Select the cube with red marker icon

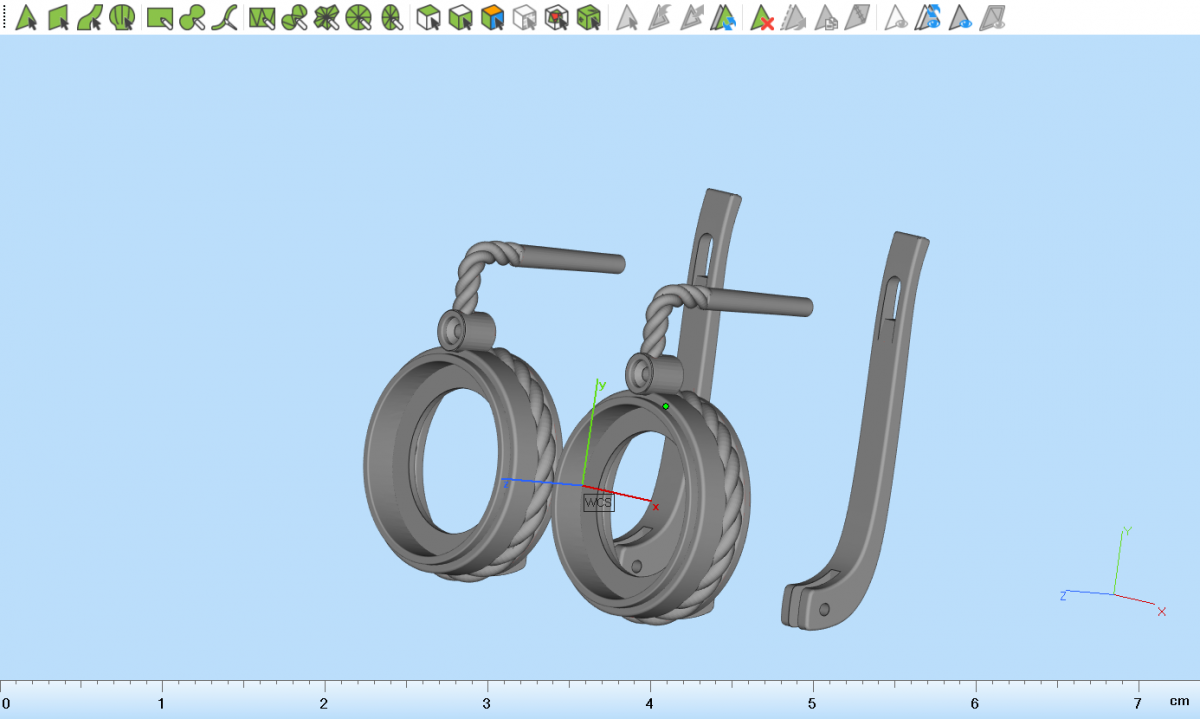556,17
